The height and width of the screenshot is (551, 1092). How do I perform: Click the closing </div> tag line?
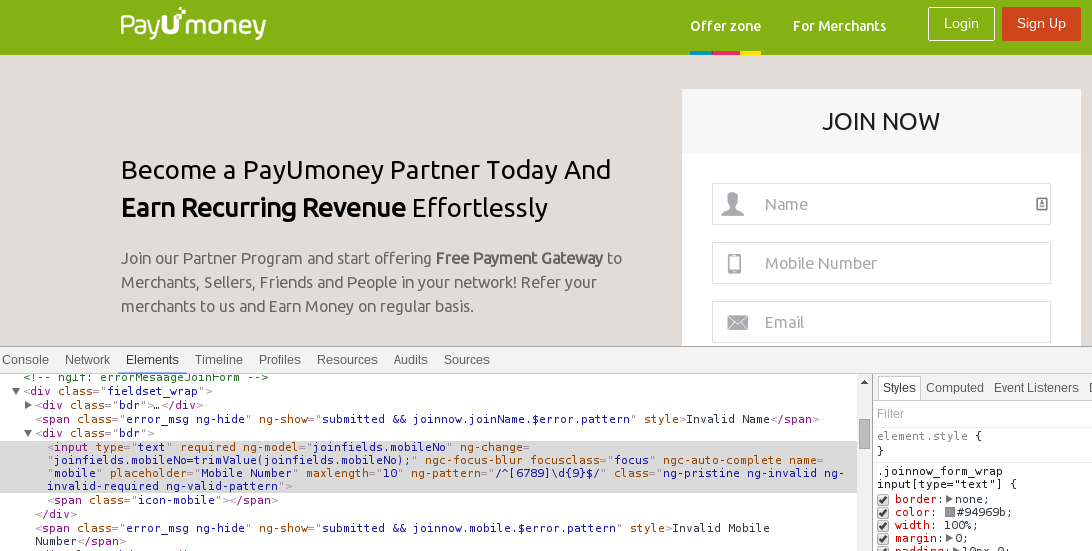[56, 514]
